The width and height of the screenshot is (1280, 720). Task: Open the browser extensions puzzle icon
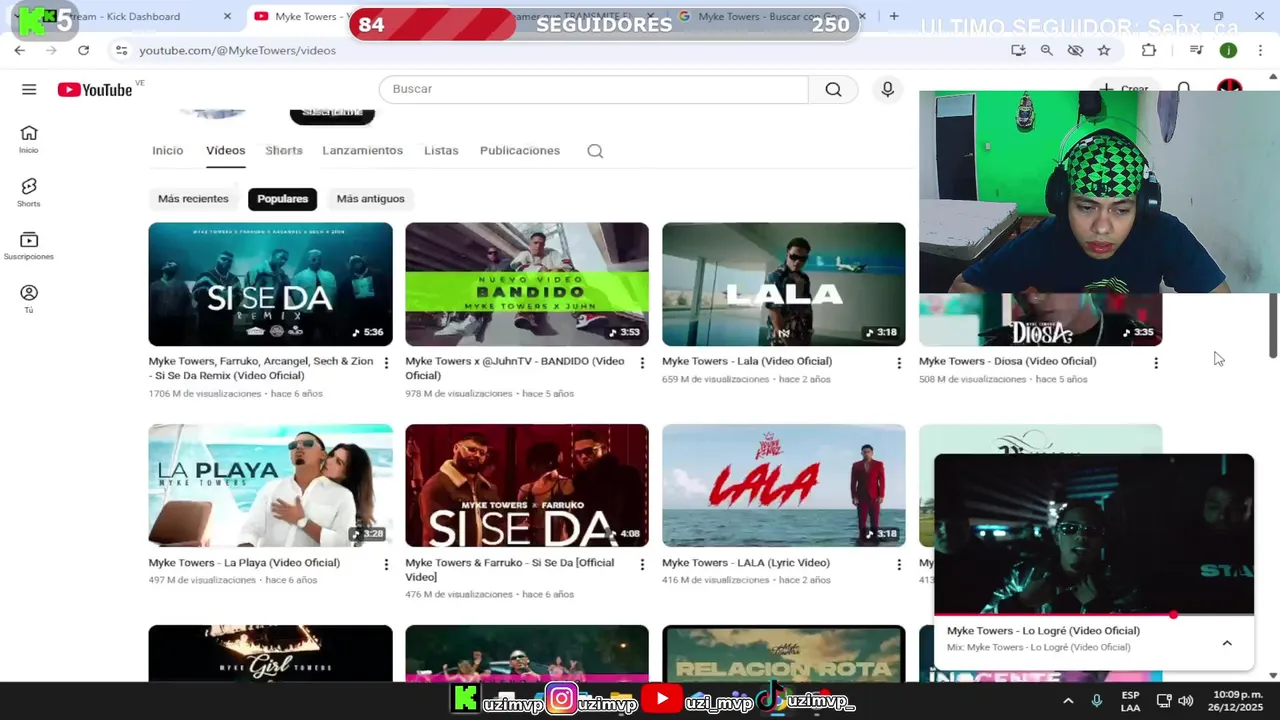[x=1149, y=50]
